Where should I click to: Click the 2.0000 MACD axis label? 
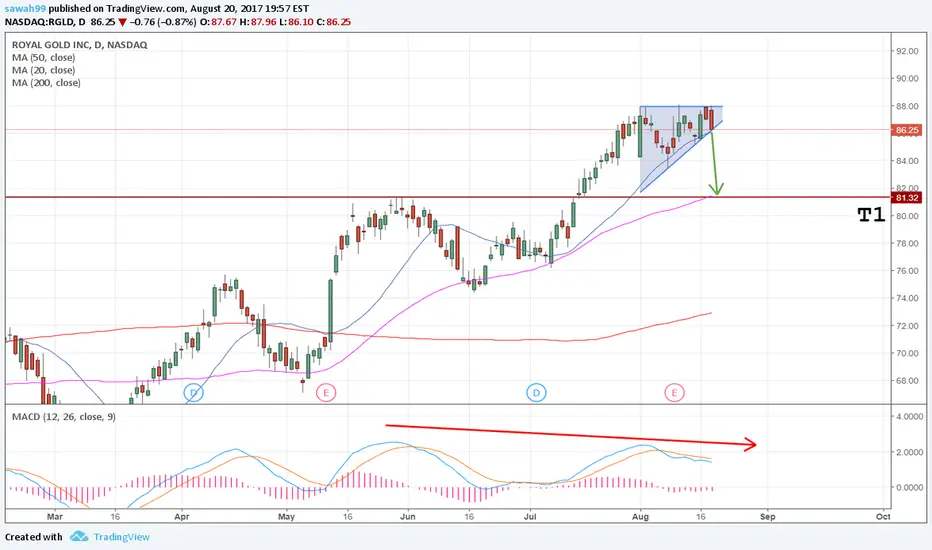(910, 452)
